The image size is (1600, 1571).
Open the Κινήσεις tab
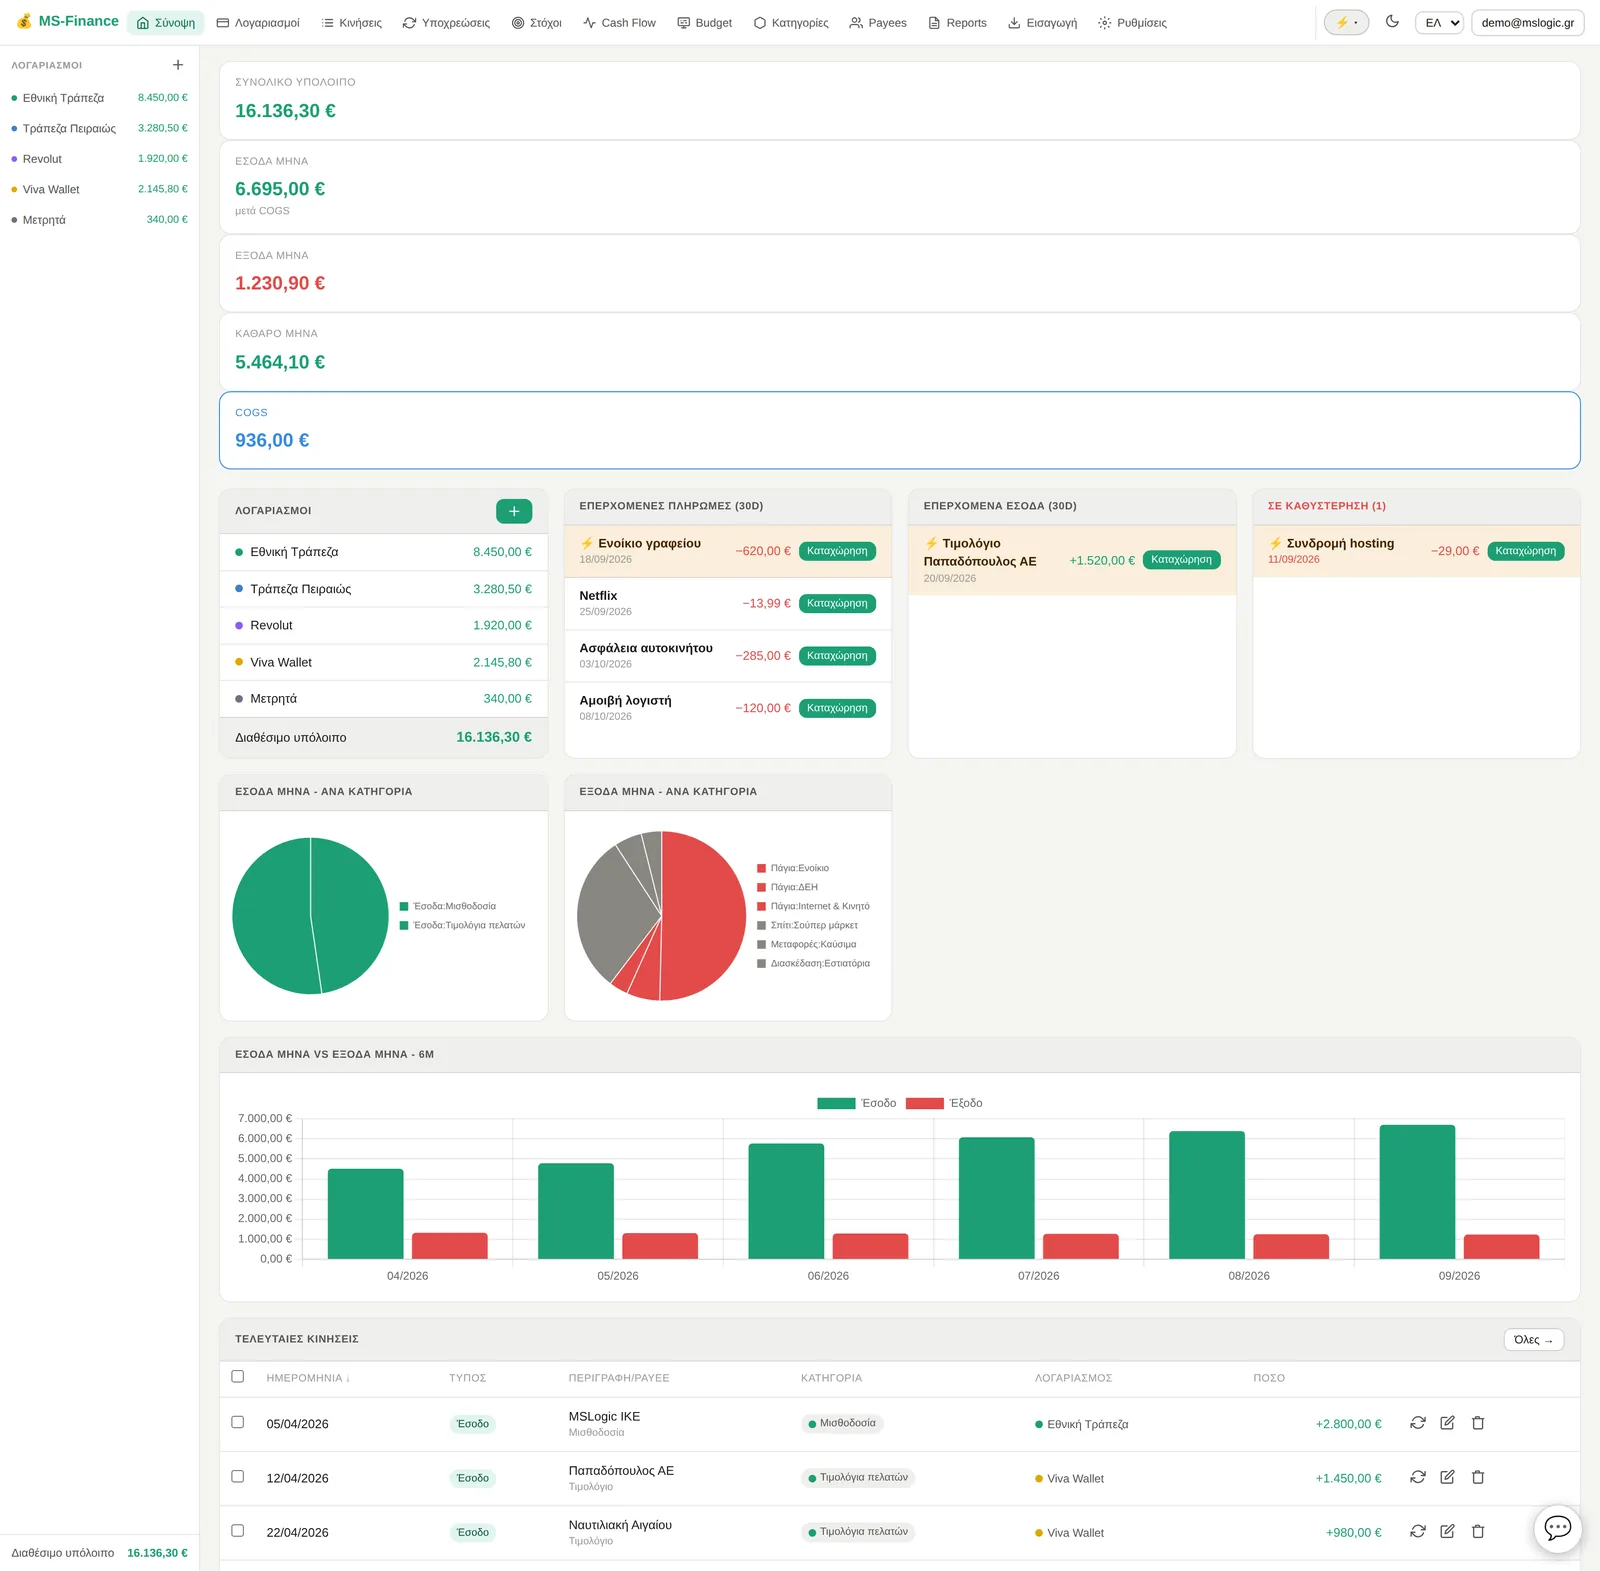pyautogui.click(x=351, y=22)
